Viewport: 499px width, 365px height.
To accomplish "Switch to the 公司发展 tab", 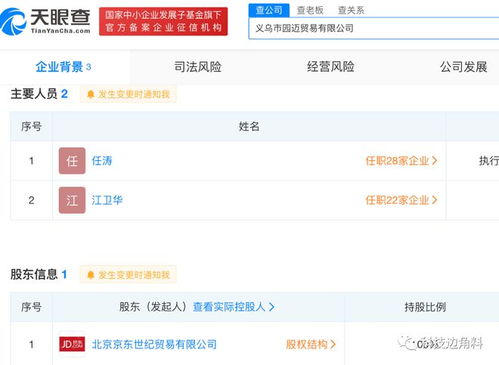I will 463,67.
